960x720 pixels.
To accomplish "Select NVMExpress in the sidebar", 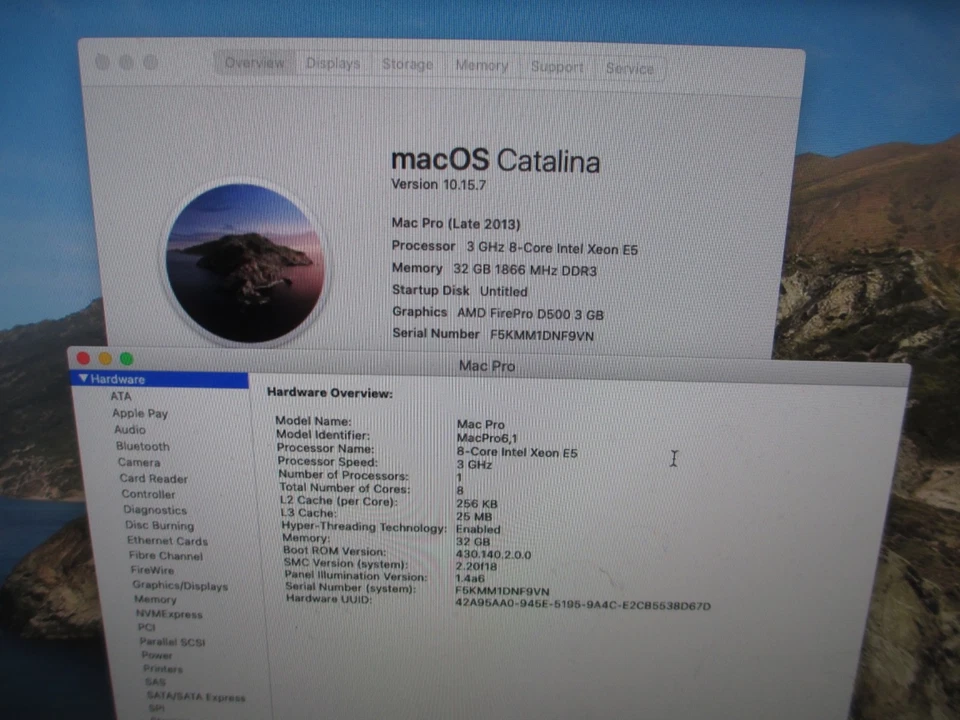I will [168, 614].
